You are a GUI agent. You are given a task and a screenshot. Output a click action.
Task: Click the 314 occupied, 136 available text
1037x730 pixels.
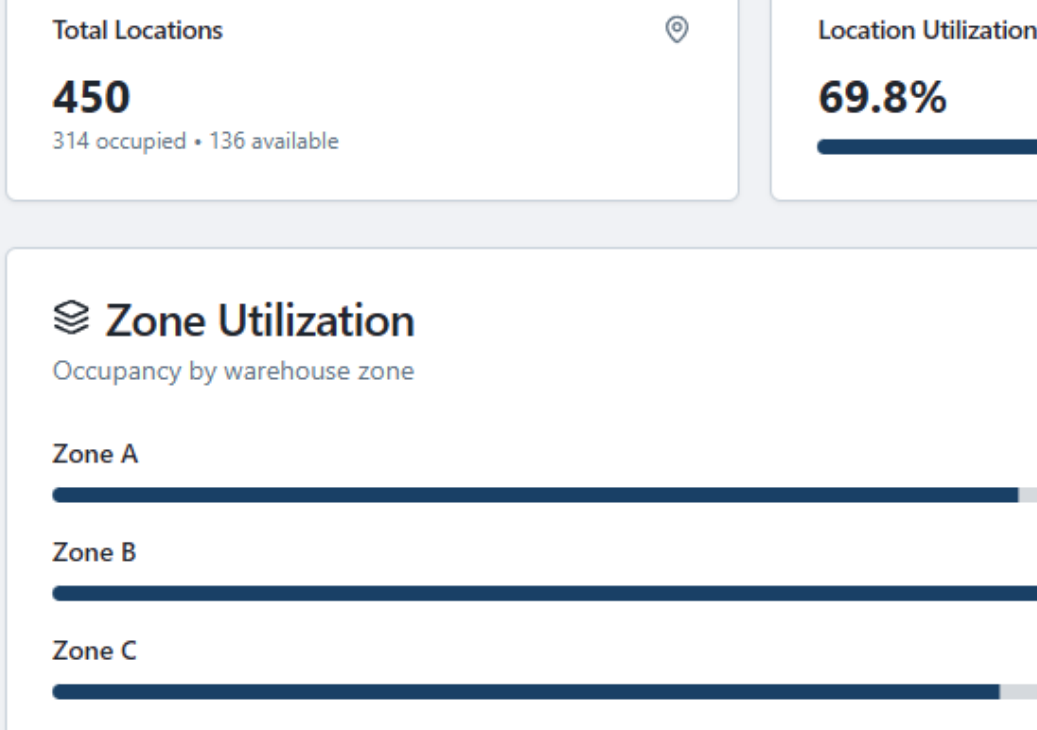(195, 141)
